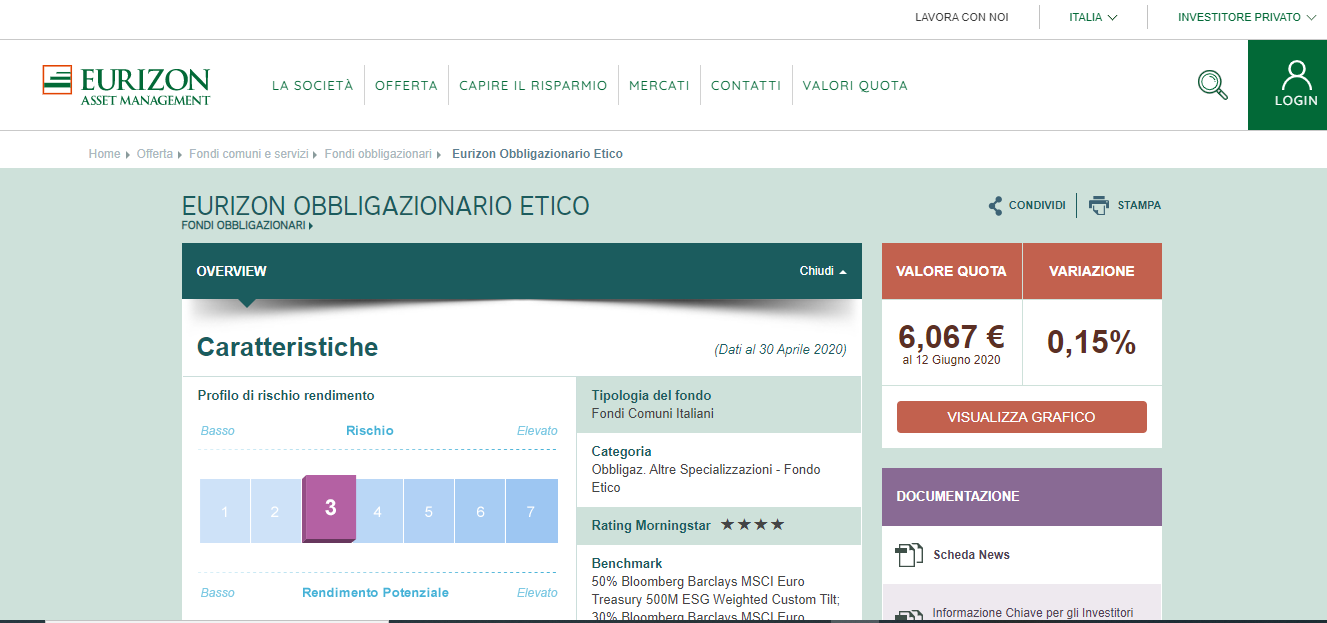Click the Morningstar rating stars
The height and width of the screenshot is (623, 1327).
click(752, 525)
